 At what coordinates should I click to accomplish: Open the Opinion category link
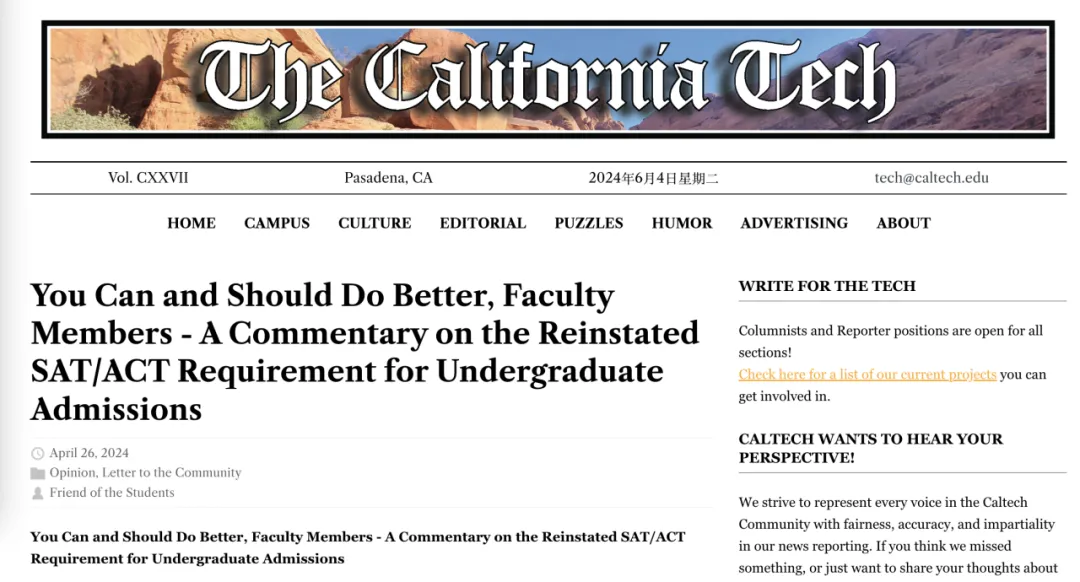click(72, 472)
